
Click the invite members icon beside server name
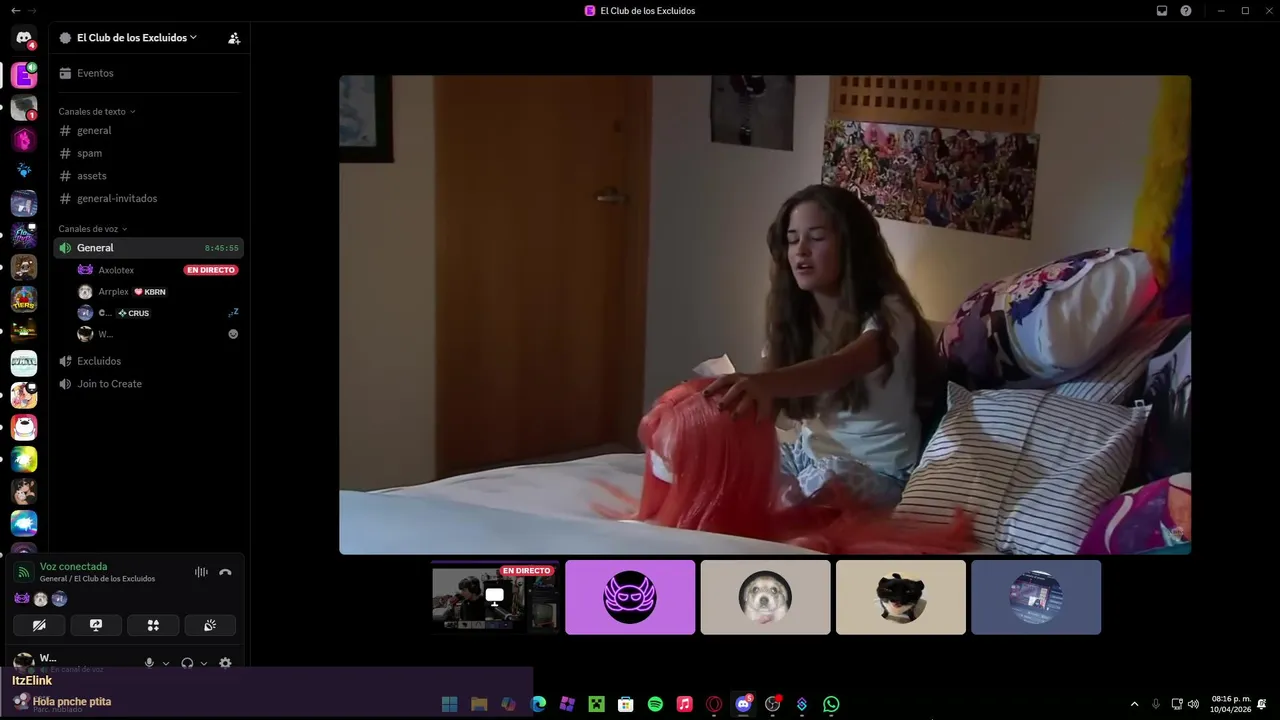click(234, 38)
